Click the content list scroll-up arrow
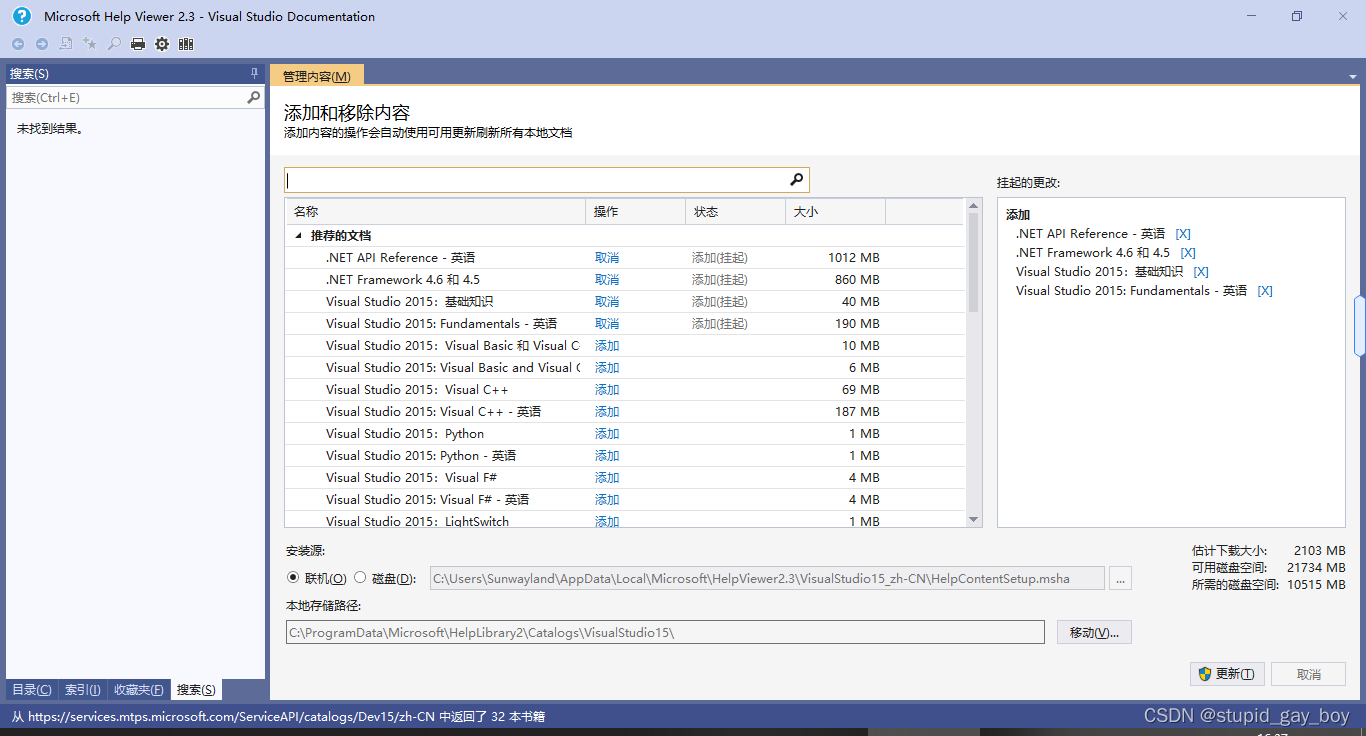 [973, 206]
